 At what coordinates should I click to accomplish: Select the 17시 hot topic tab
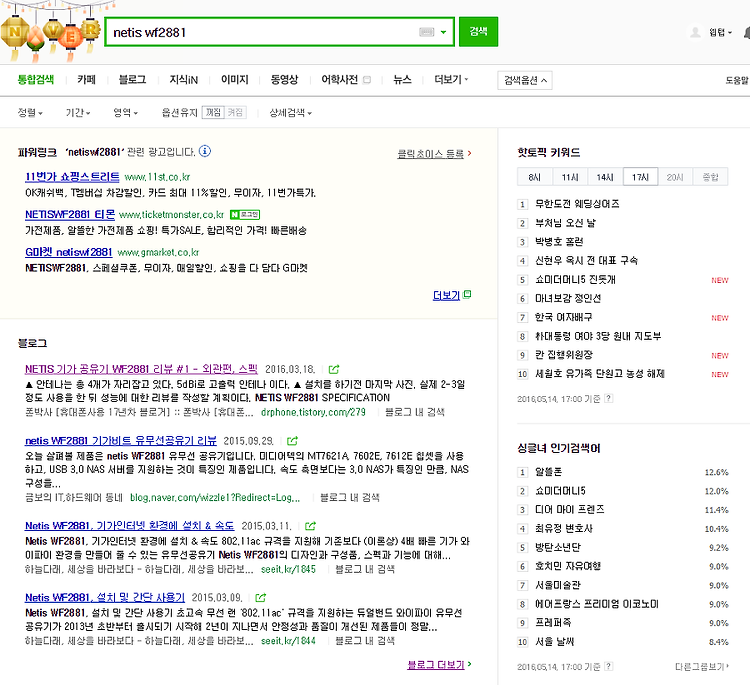[640, 177]
